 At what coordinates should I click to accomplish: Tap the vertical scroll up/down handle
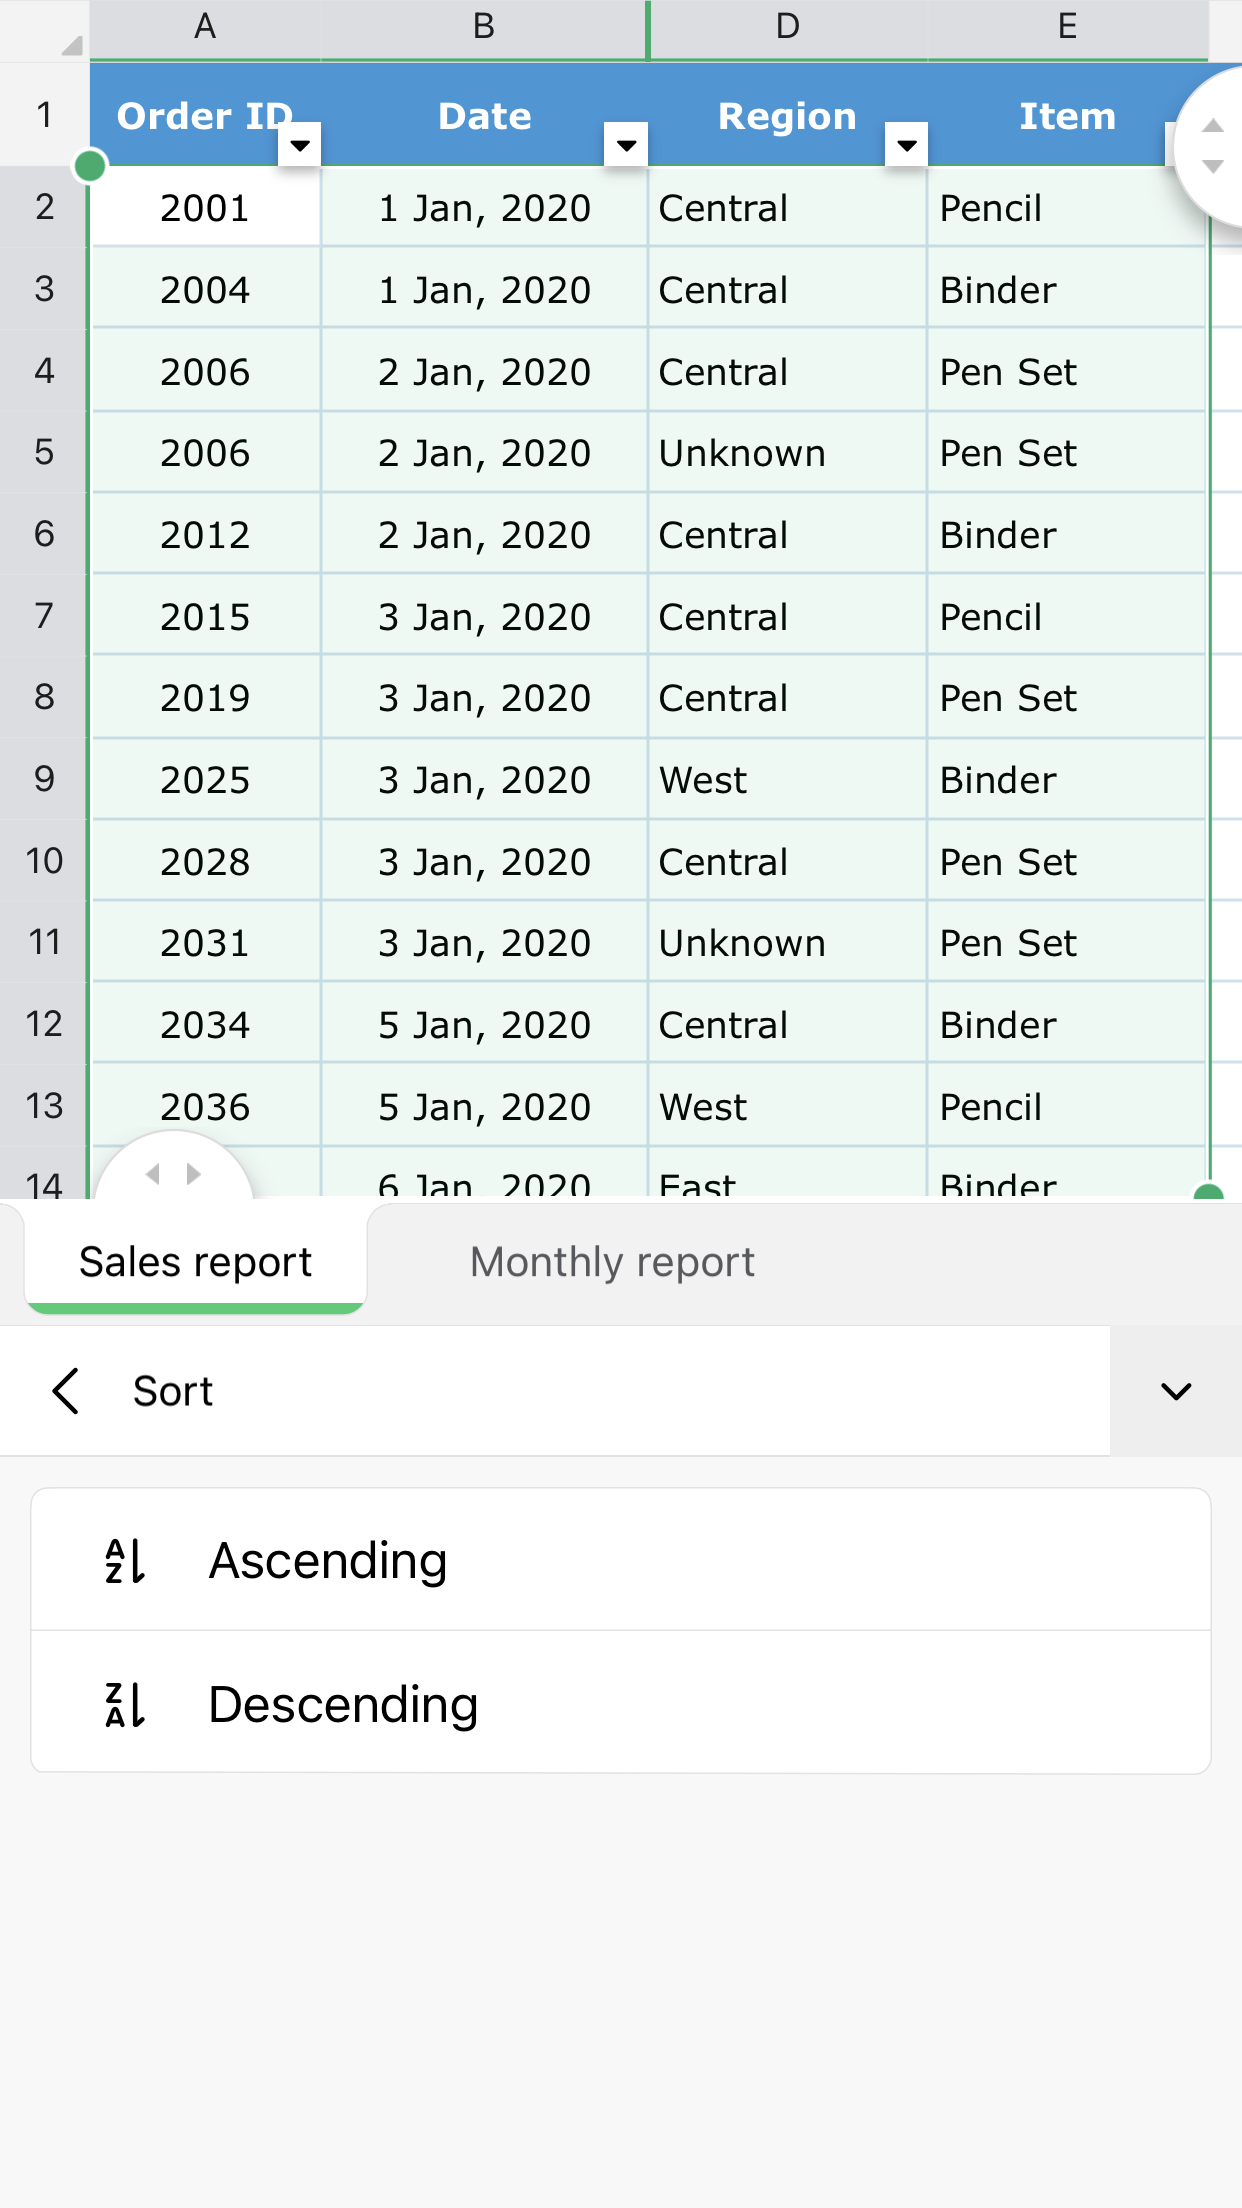[1213, 146]
